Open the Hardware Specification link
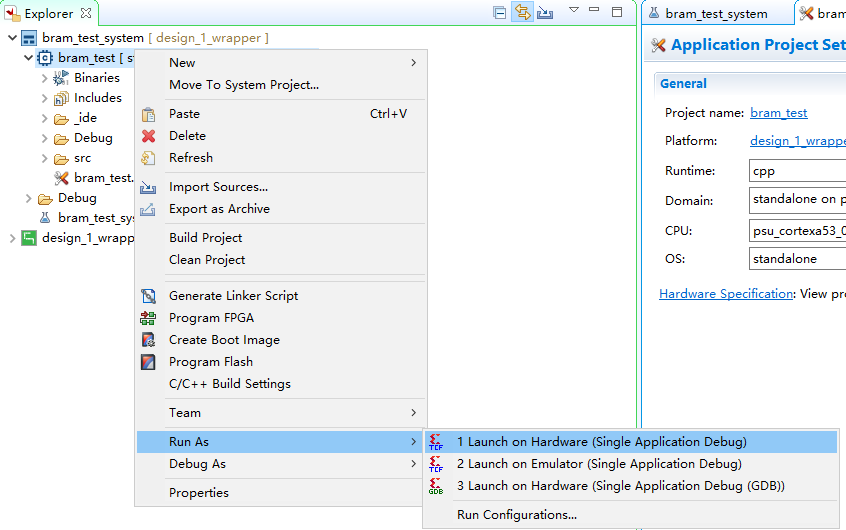Image resolution: width=846 pixels, height=530 pixels. (x=726, y=294)
